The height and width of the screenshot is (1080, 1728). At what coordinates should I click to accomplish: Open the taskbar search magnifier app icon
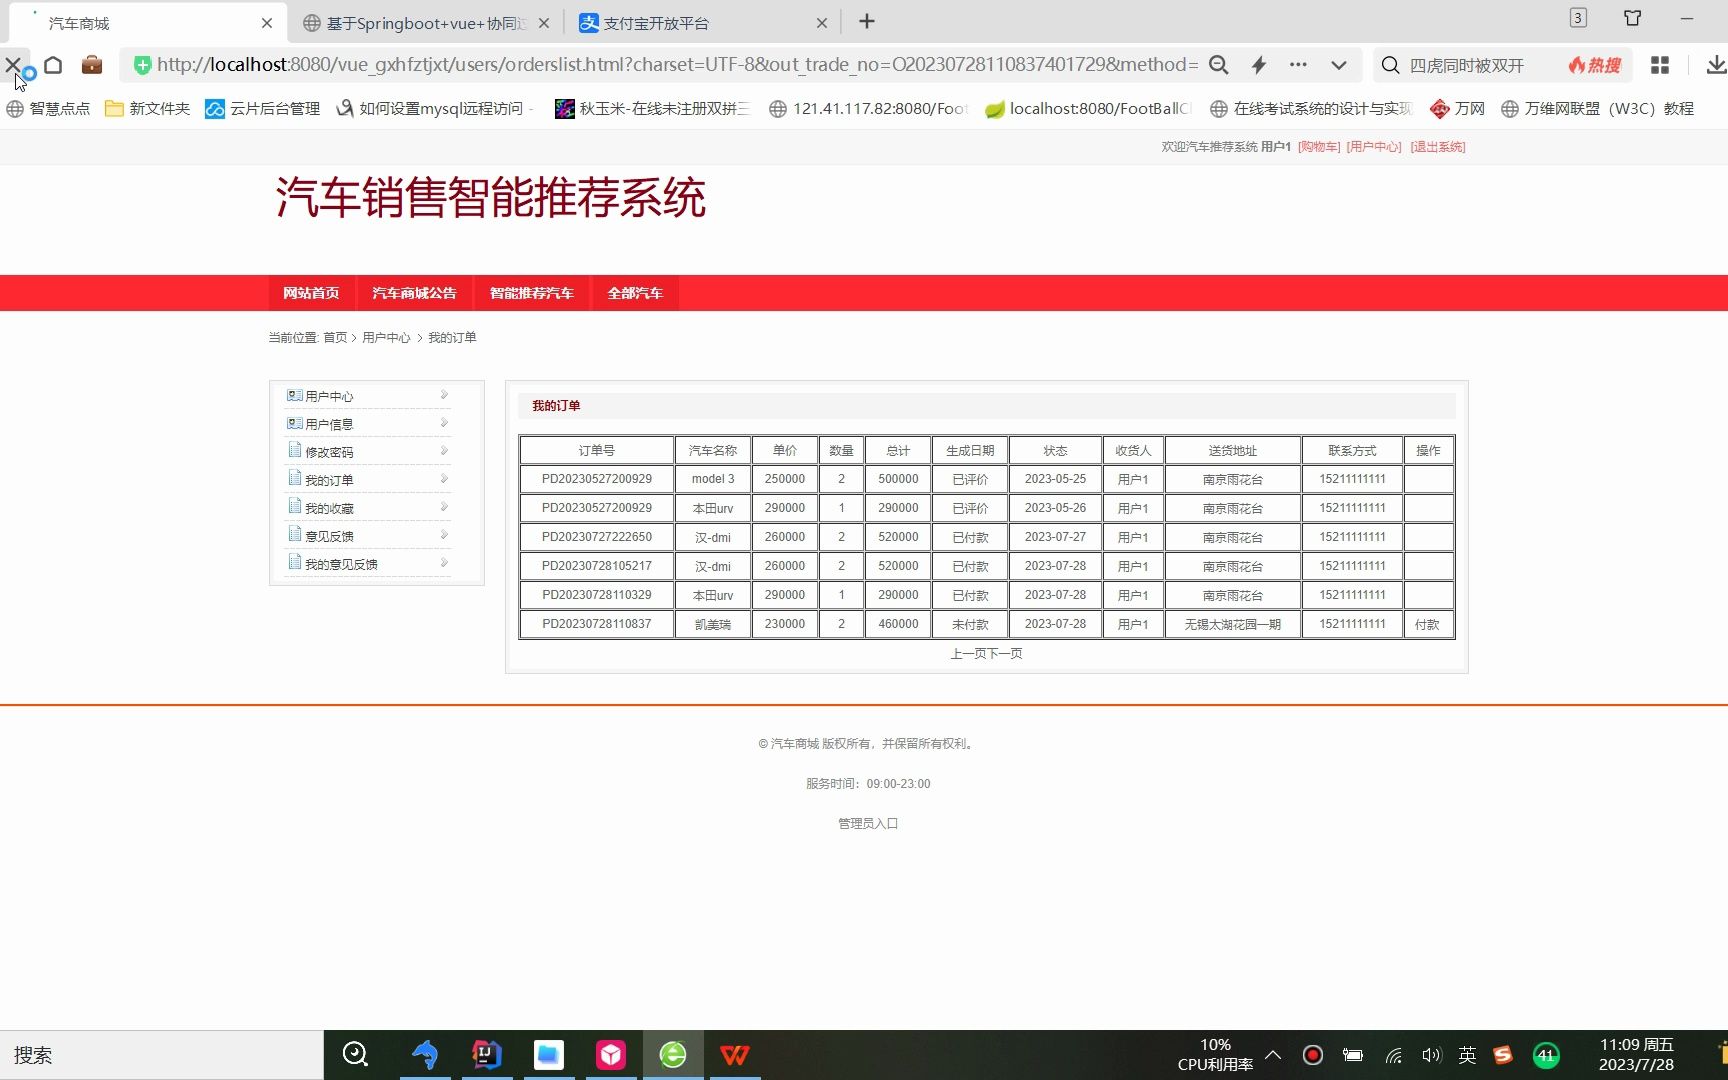point(356,1054)
